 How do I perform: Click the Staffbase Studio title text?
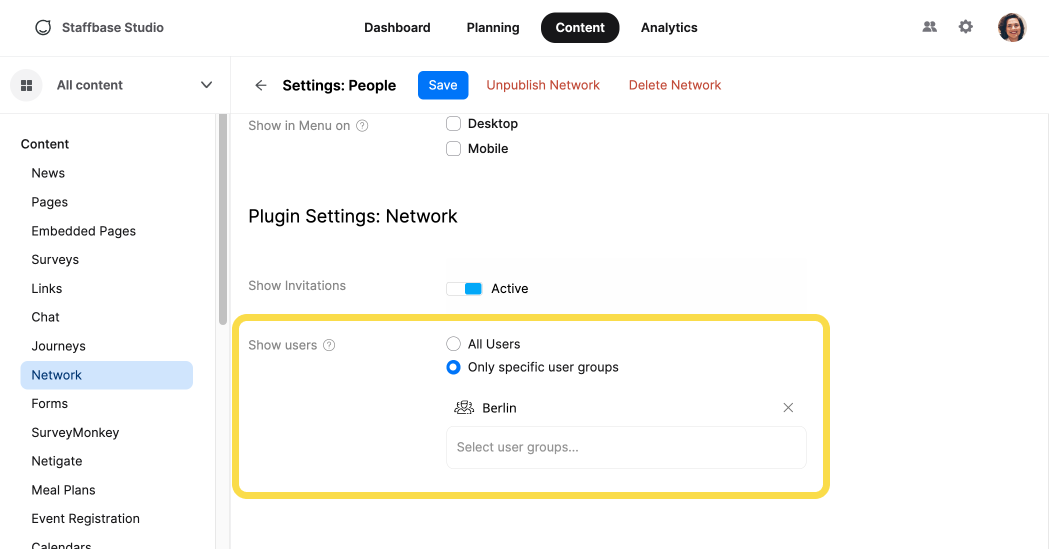click(112, 27)
